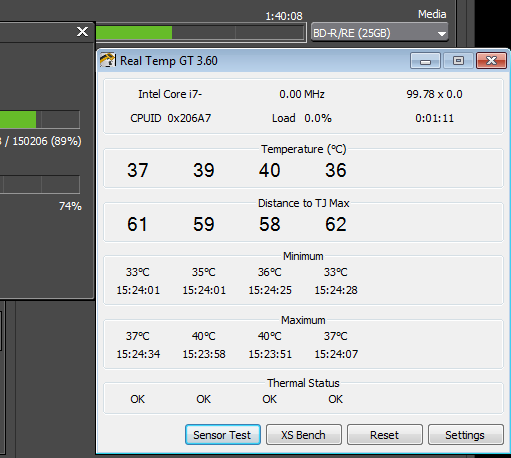Screen dimensions: 511x458
Task: Click the TJ Max distance 58
Action: [x=270, y=224]
